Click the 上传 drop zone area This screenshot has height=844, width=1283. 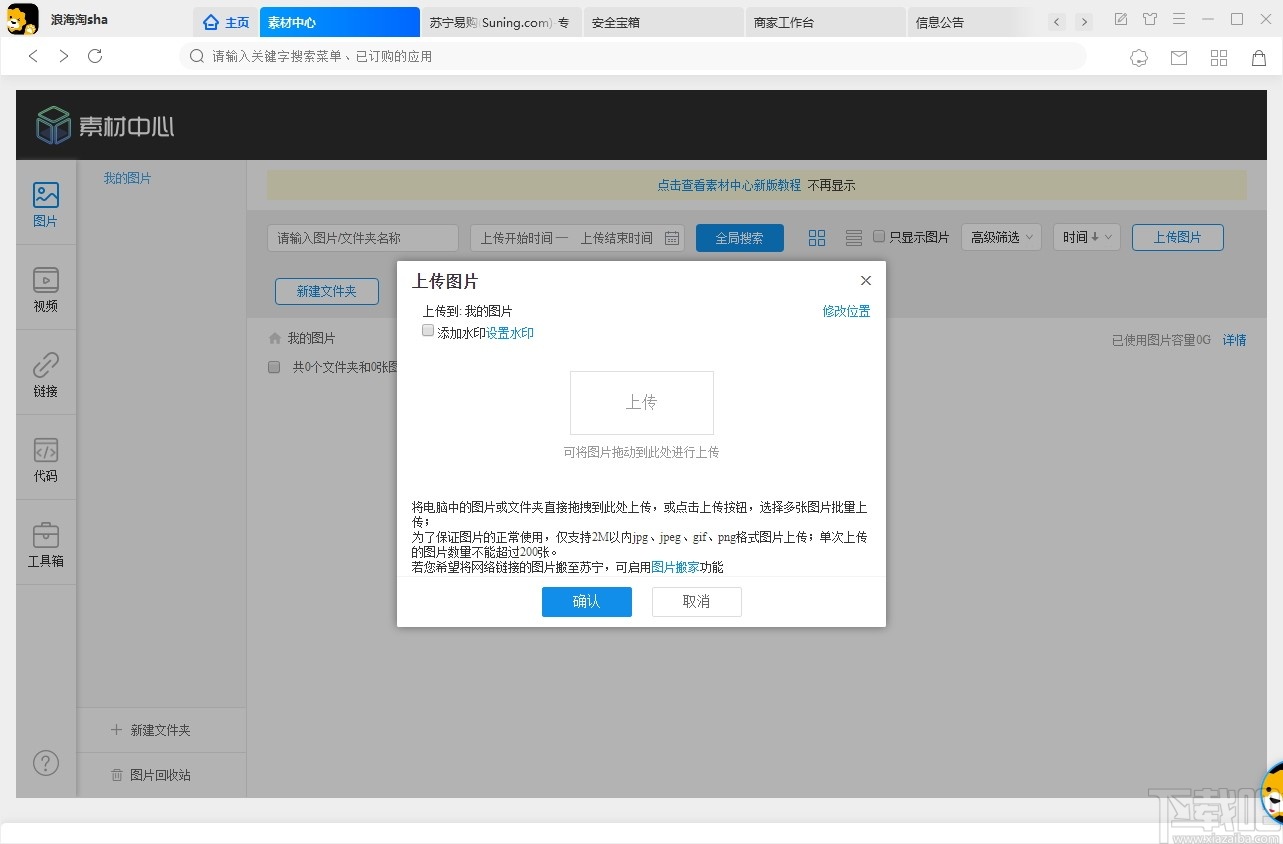point(641,402)
